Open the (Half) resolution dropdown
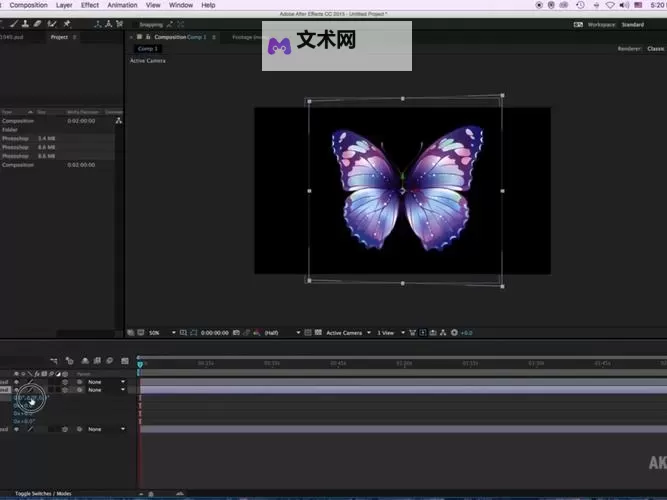The width and height of the screenshot is (667, 500). (x=282, y=333)
